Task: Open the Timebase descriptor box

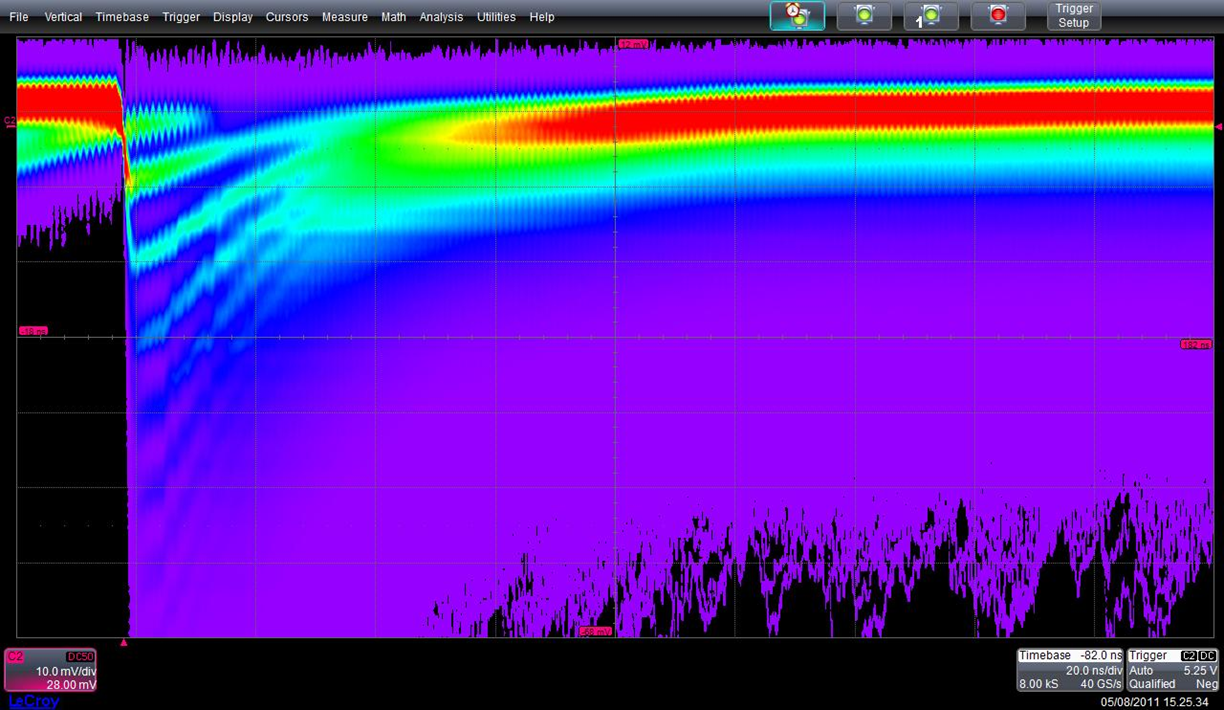Action: coord(1069,670)
